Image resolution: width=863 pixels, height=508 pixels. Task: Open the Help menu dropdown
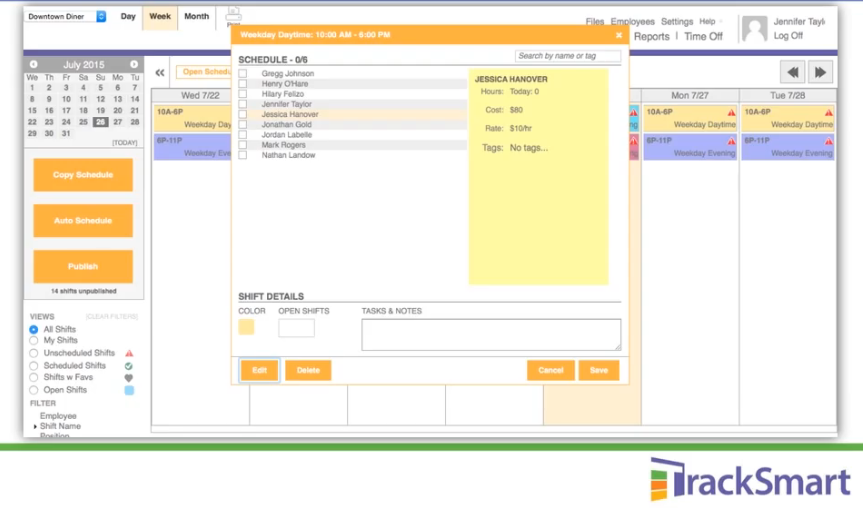[x=711, y=21]
